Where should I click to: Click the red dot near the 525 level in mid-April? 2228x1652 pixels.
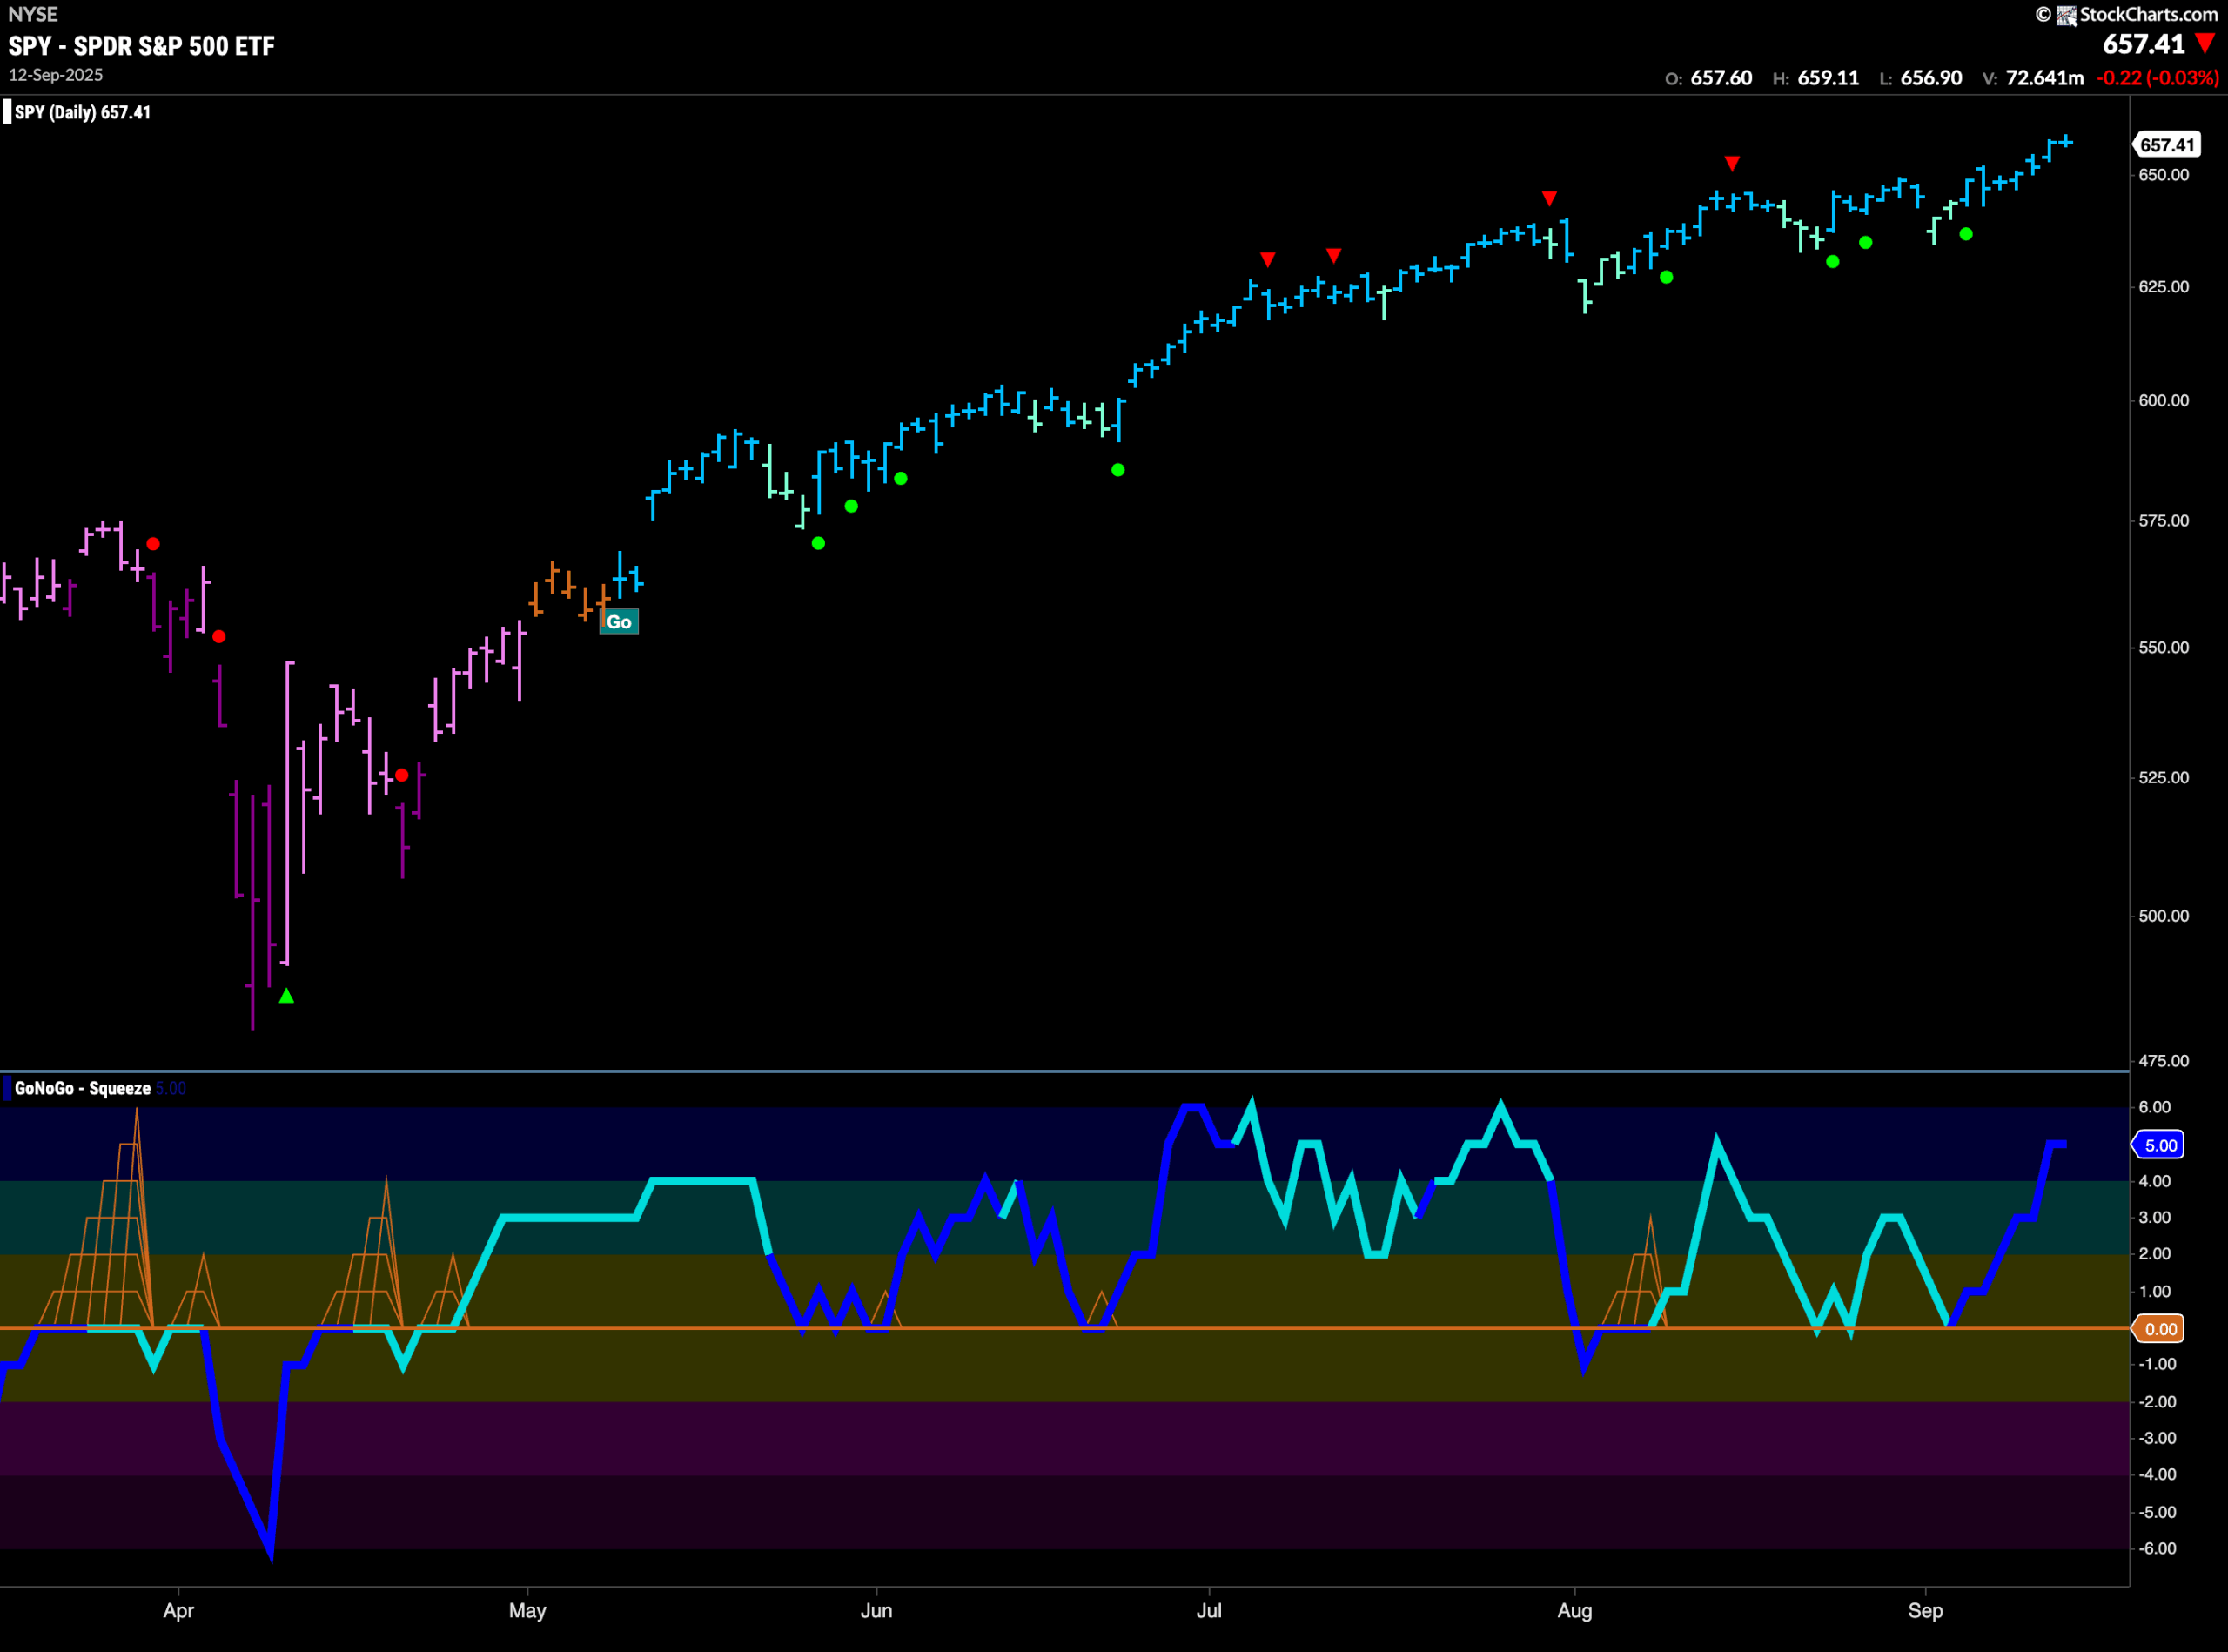click(x=402, y=775)
